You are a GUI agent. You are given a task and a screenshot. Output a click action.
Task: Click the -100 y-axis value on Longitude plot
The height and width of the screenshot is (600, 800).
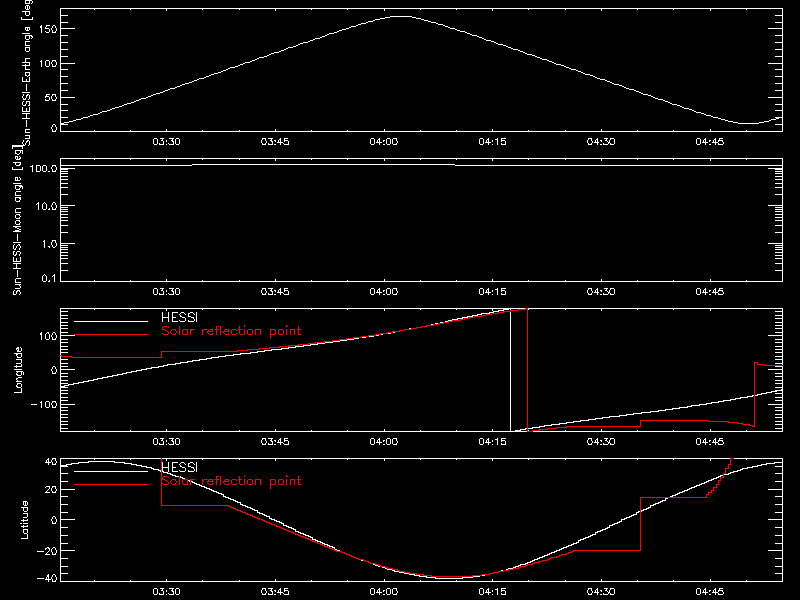[44, 404]
